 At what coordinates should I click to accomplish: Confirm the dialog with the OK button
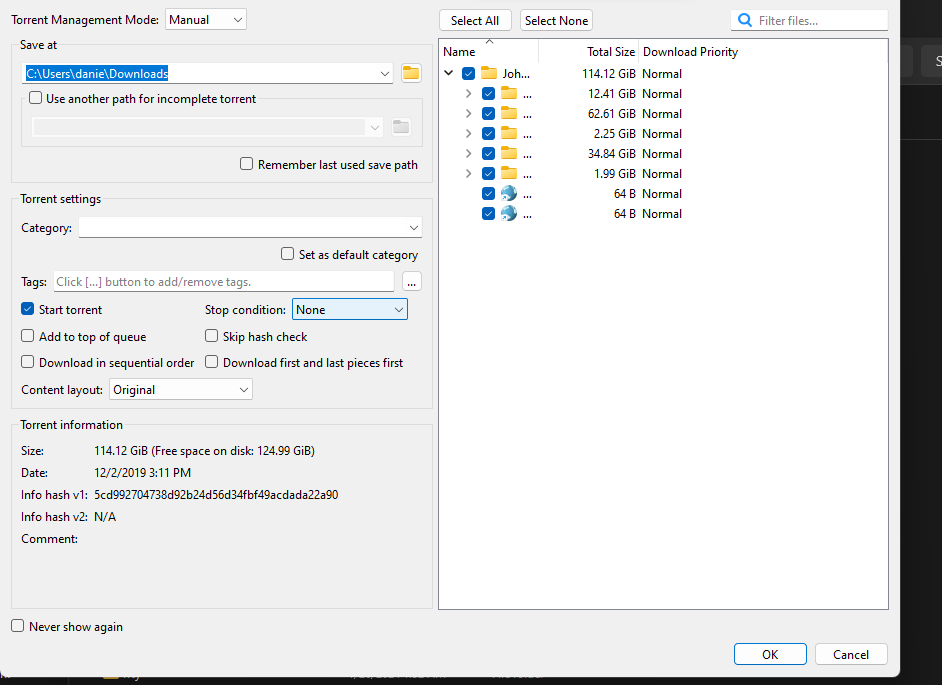click(x=769, y=655)
